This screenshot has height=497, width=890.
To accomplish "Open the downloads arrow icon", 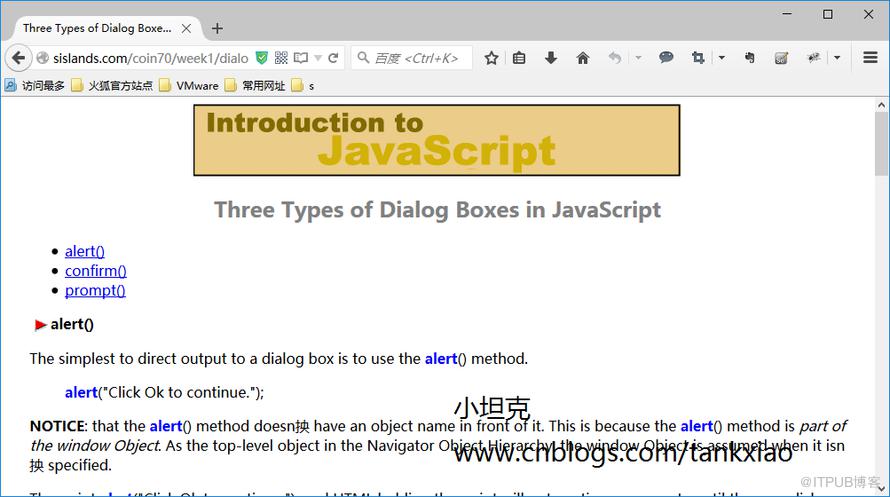I will 551,58.
